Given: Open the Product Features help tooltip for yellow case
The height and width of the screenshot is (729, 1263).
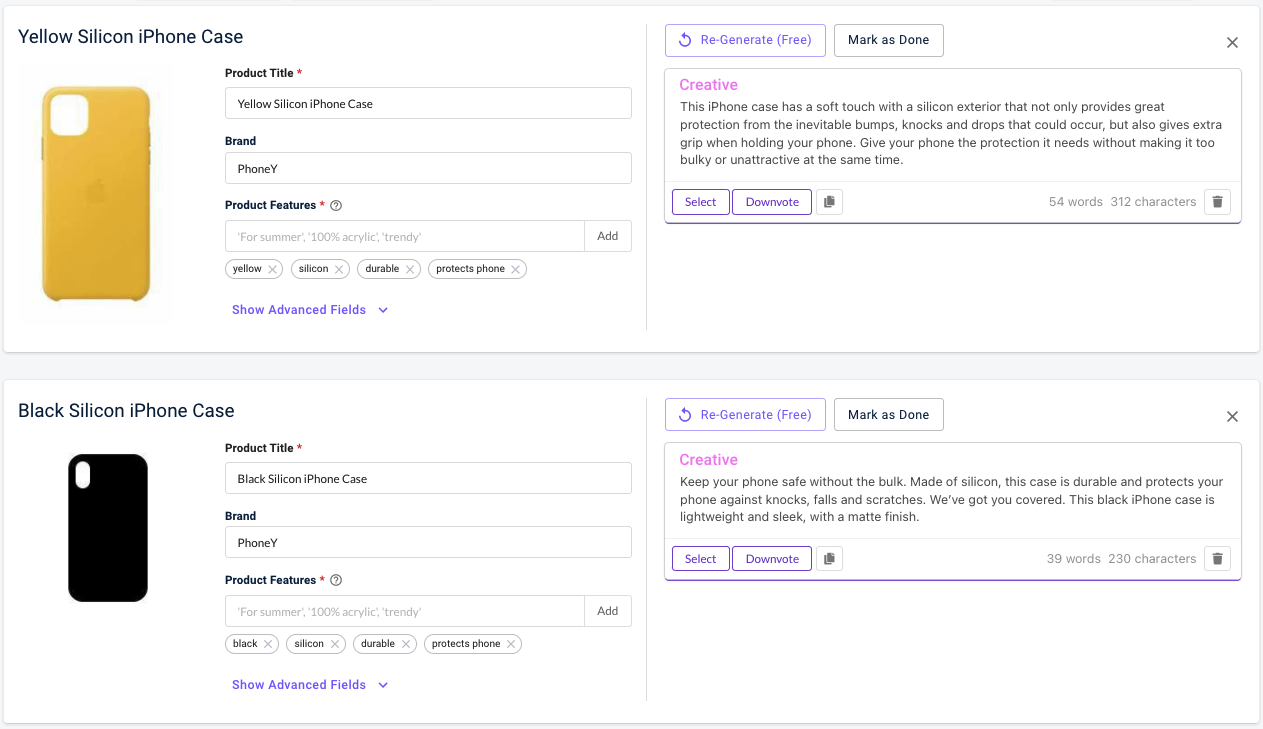Looking at the screenshot, I should pyautogui.click(x=335, y=205).
